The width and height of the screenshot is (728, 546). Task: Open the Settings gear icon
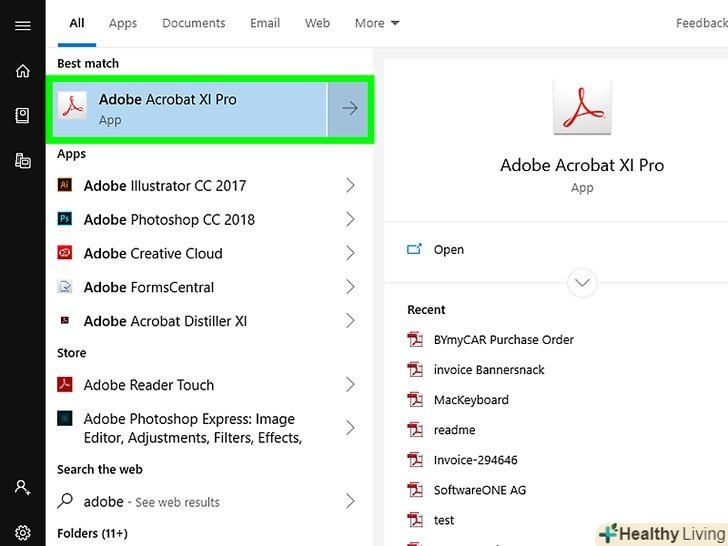click(x=22, y=533)
